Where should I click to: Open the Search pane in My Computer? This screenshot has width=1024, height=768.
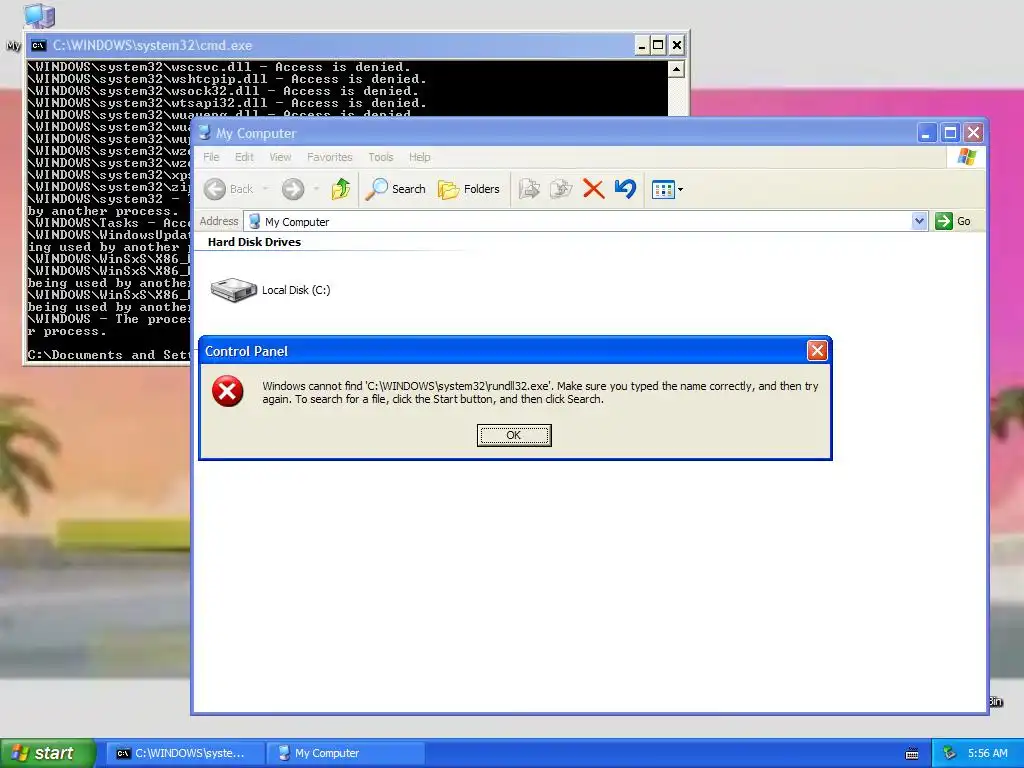(395, 189)
